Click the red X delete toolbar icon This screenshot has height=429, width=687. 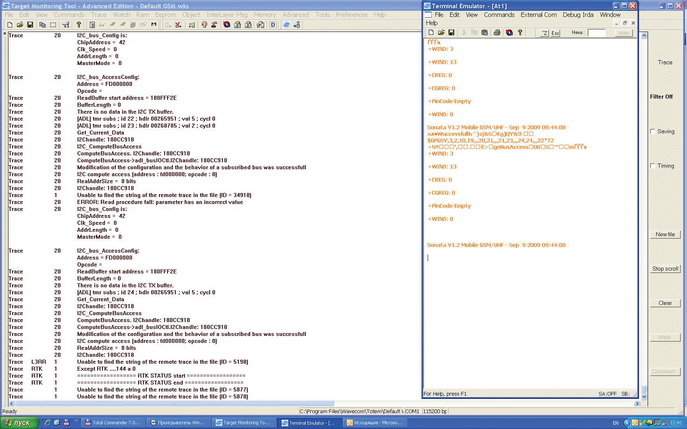point(178,25)
